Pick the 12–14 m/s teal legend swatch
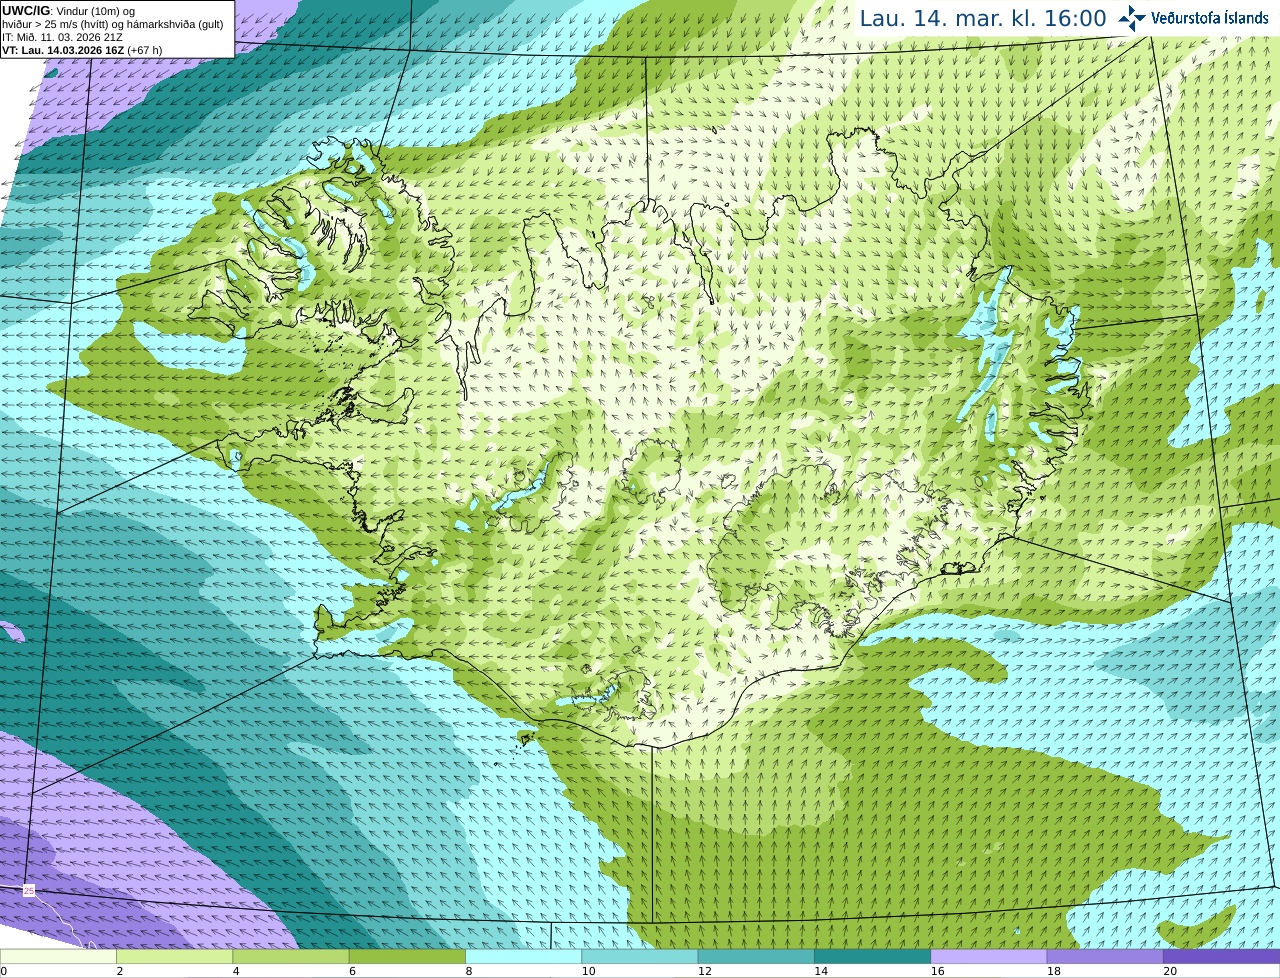The width and height of the screenshot is (1280, 978). click(756, 957)
